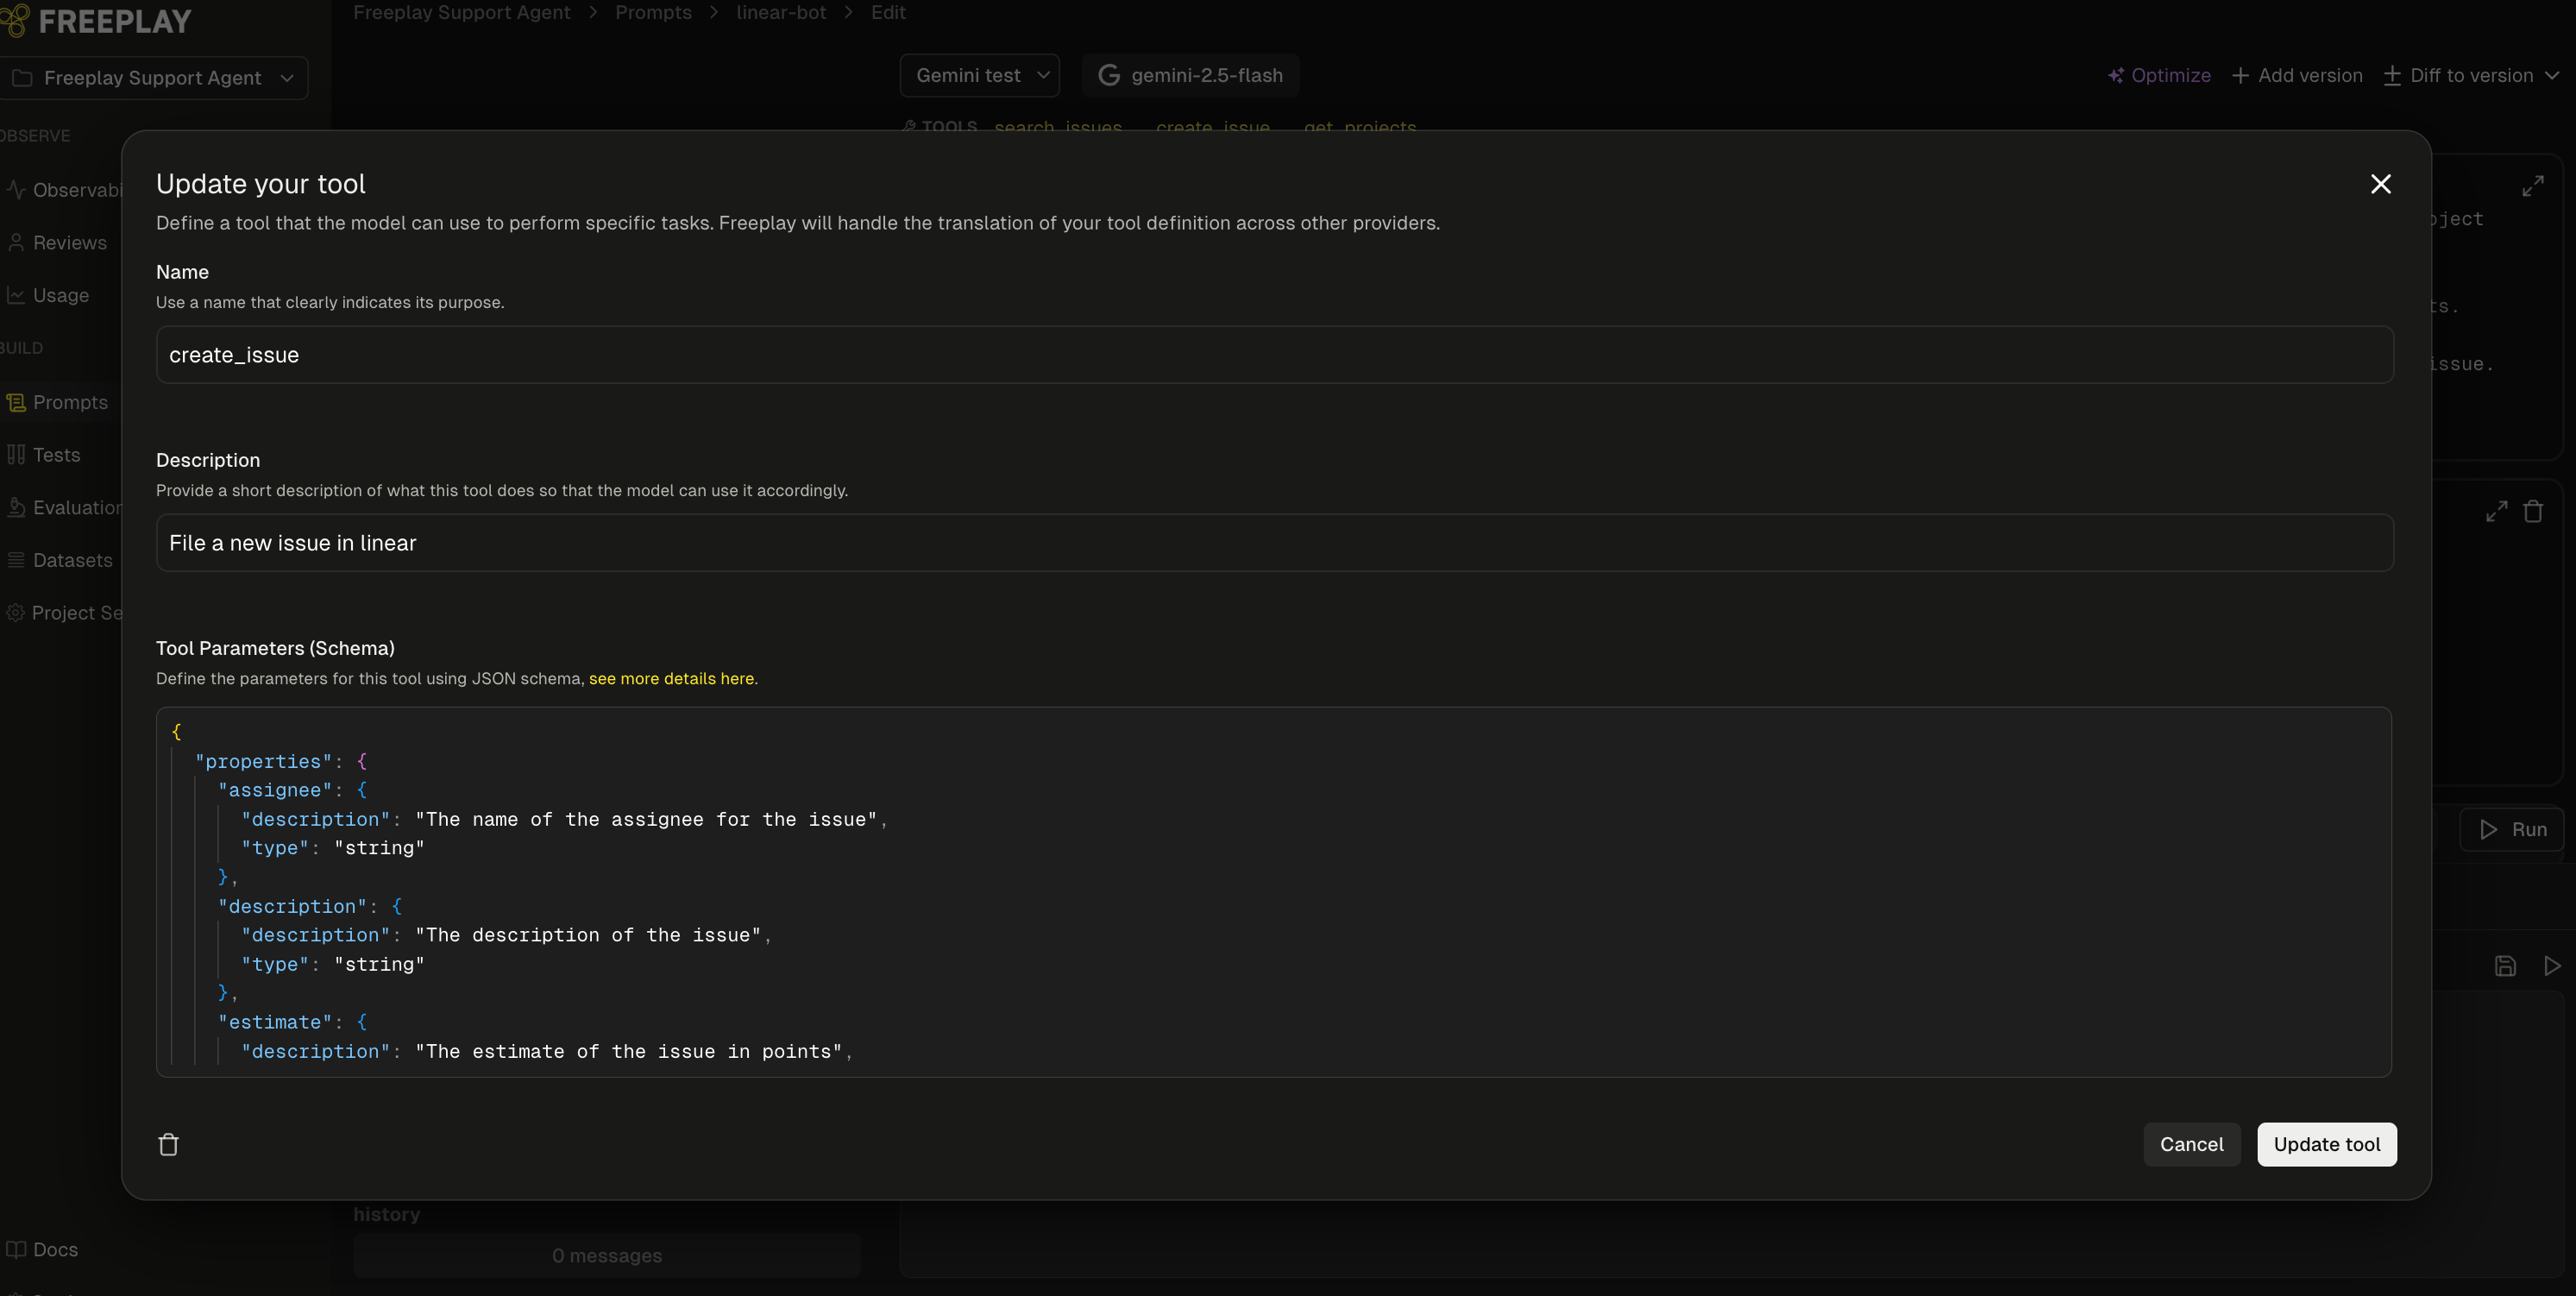Close the Update your tool dialog

[2380, 184]
